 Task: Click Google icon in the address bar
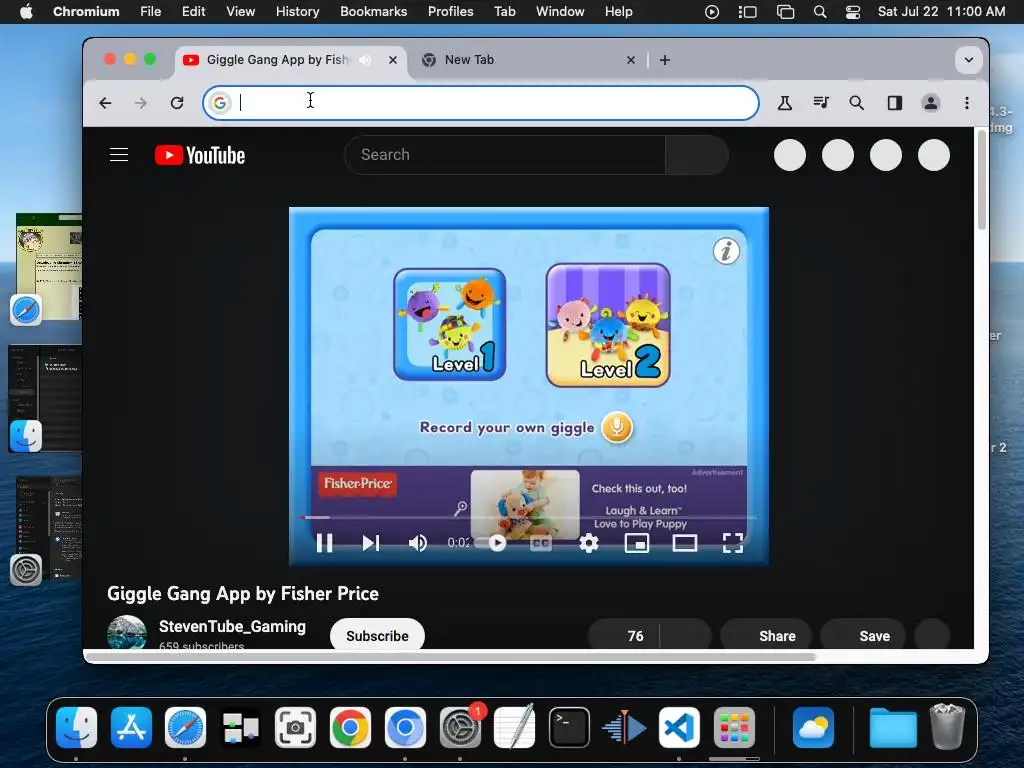click(220, 103)
